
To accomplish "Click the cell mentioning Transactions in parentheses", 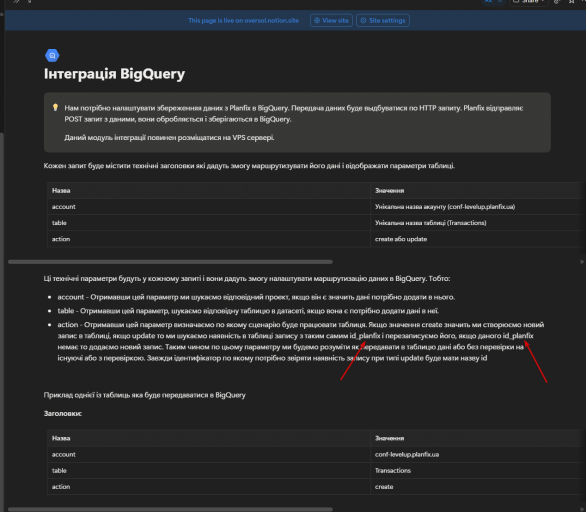I will [x=478, y=223].
